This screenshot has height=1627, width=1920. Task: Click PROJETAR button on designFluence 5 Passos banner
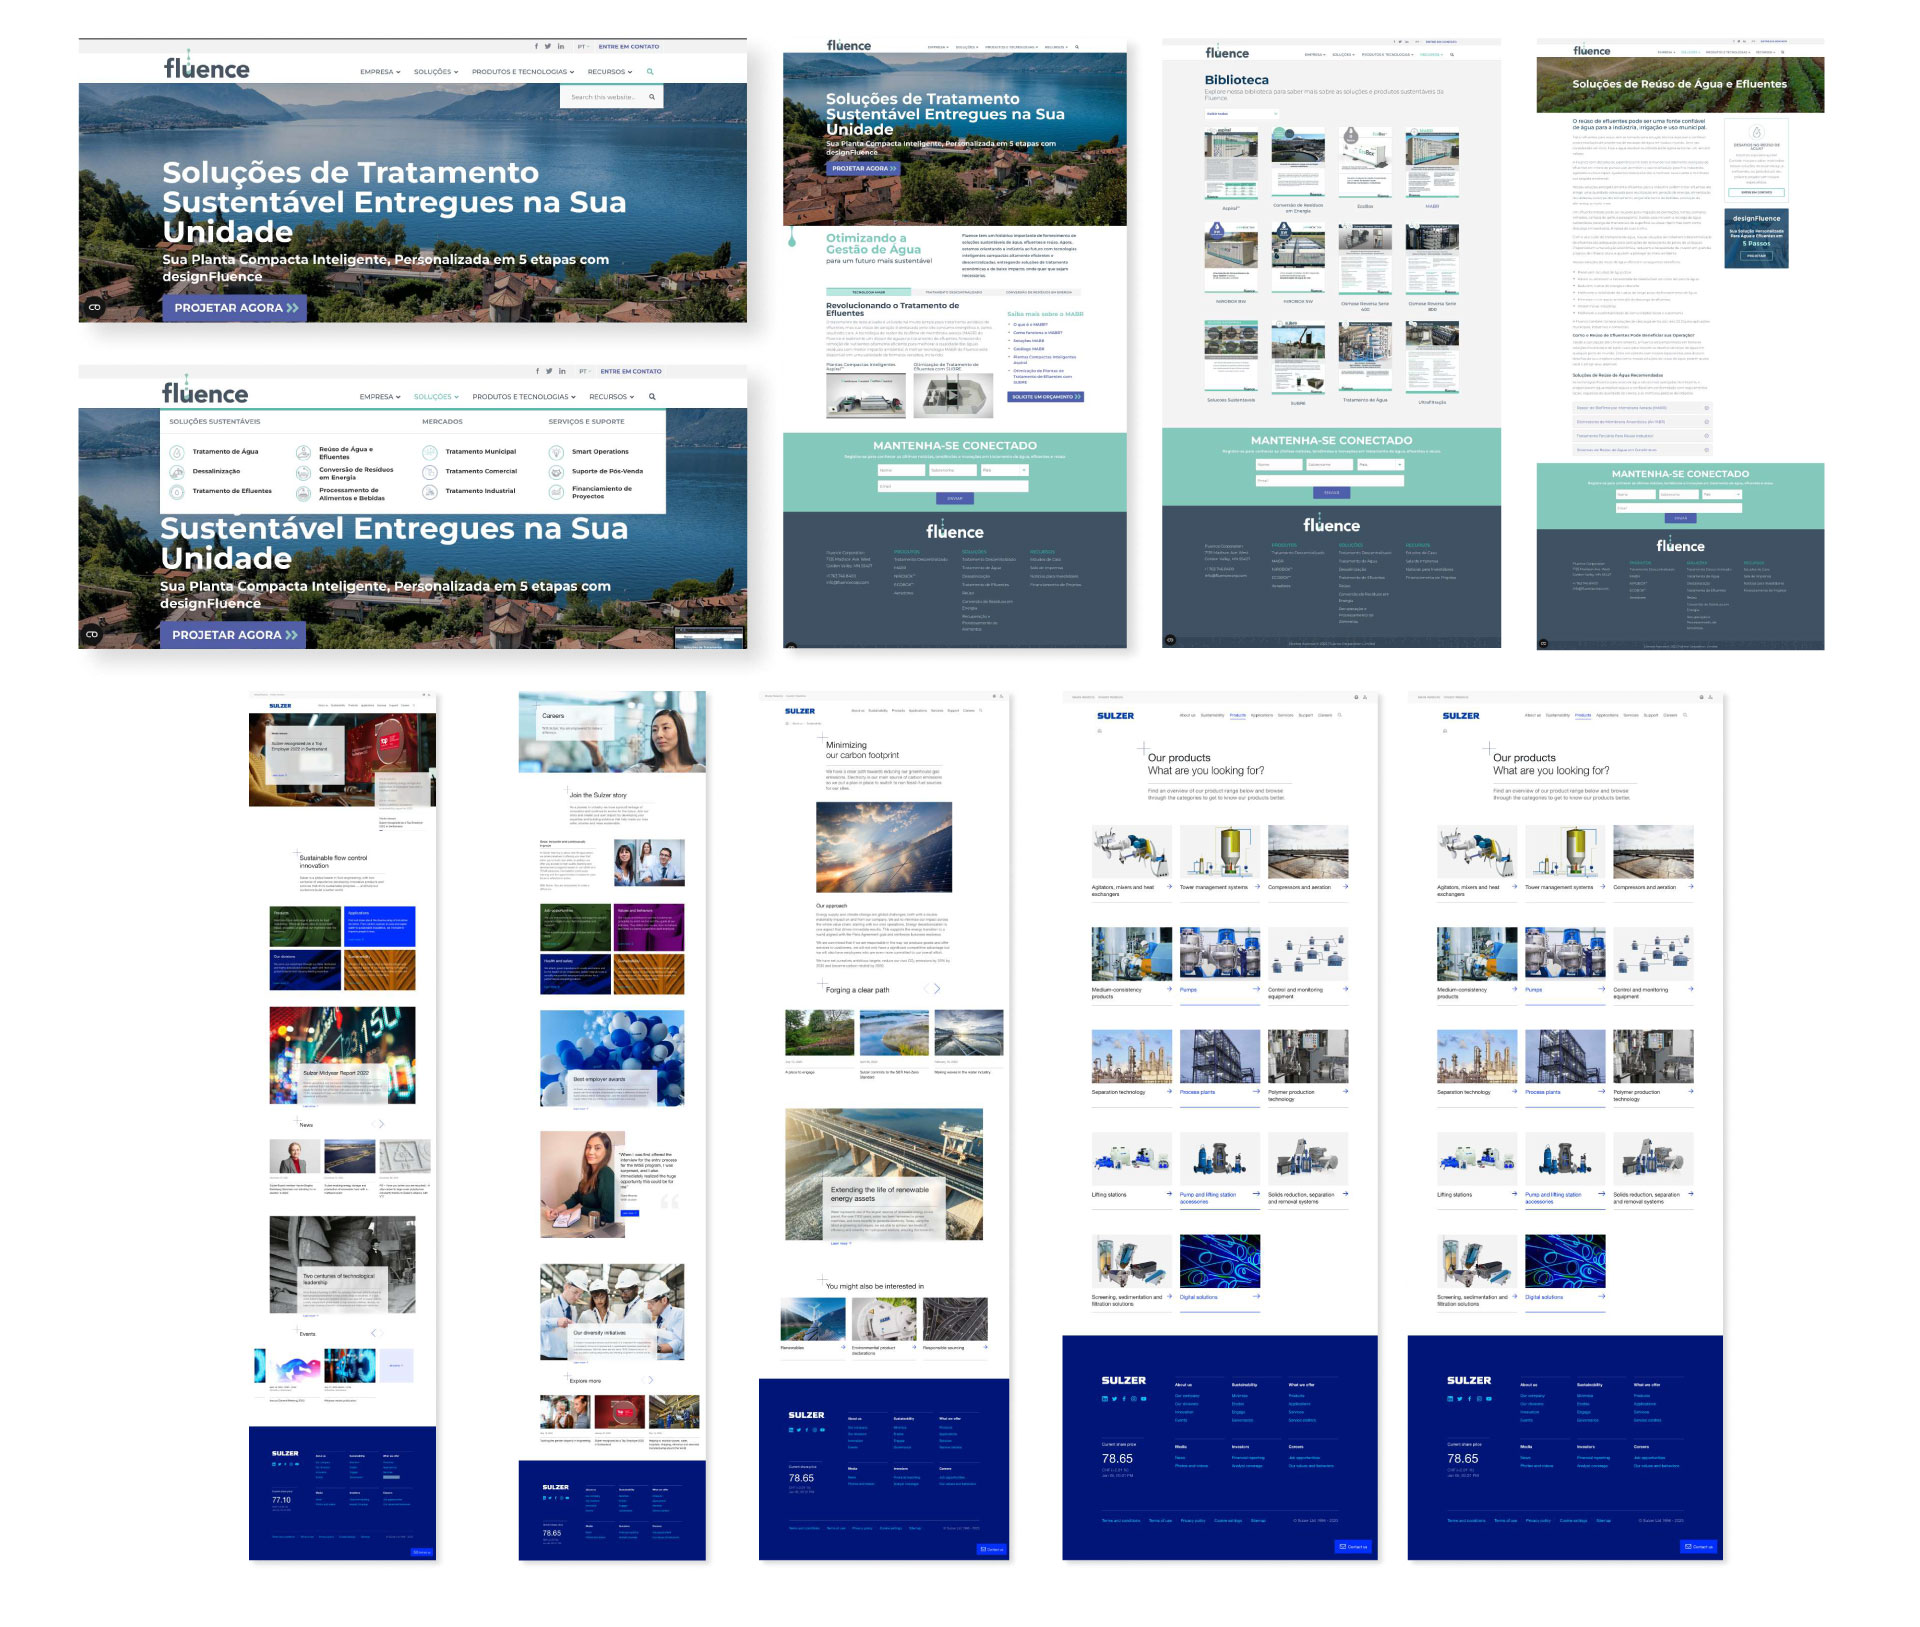(1756, 256)
